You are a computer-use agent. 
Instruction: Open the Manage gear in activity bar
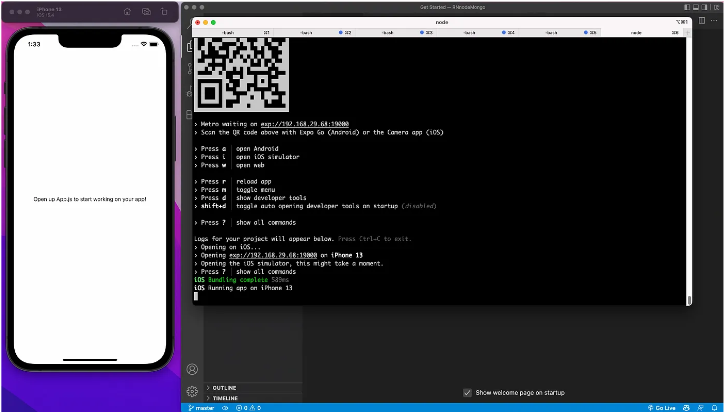point(192,391)
